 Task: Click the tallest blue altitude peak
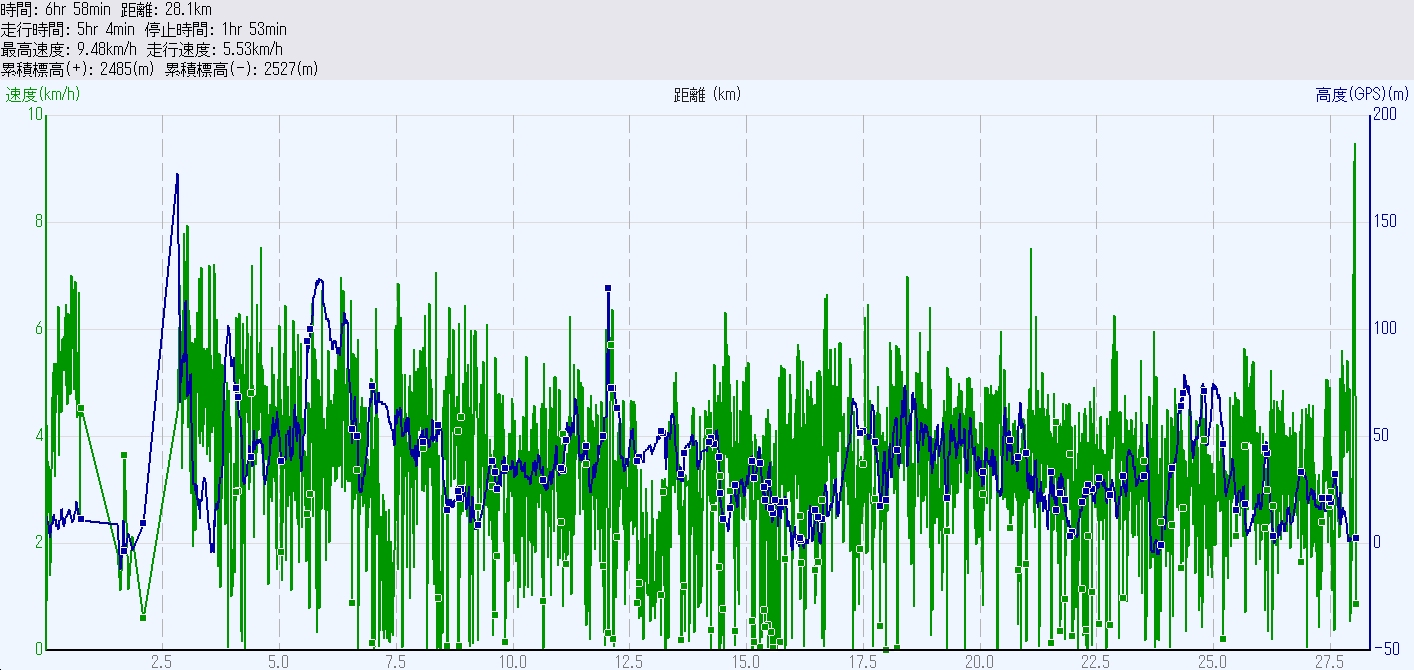coord(177,175)
